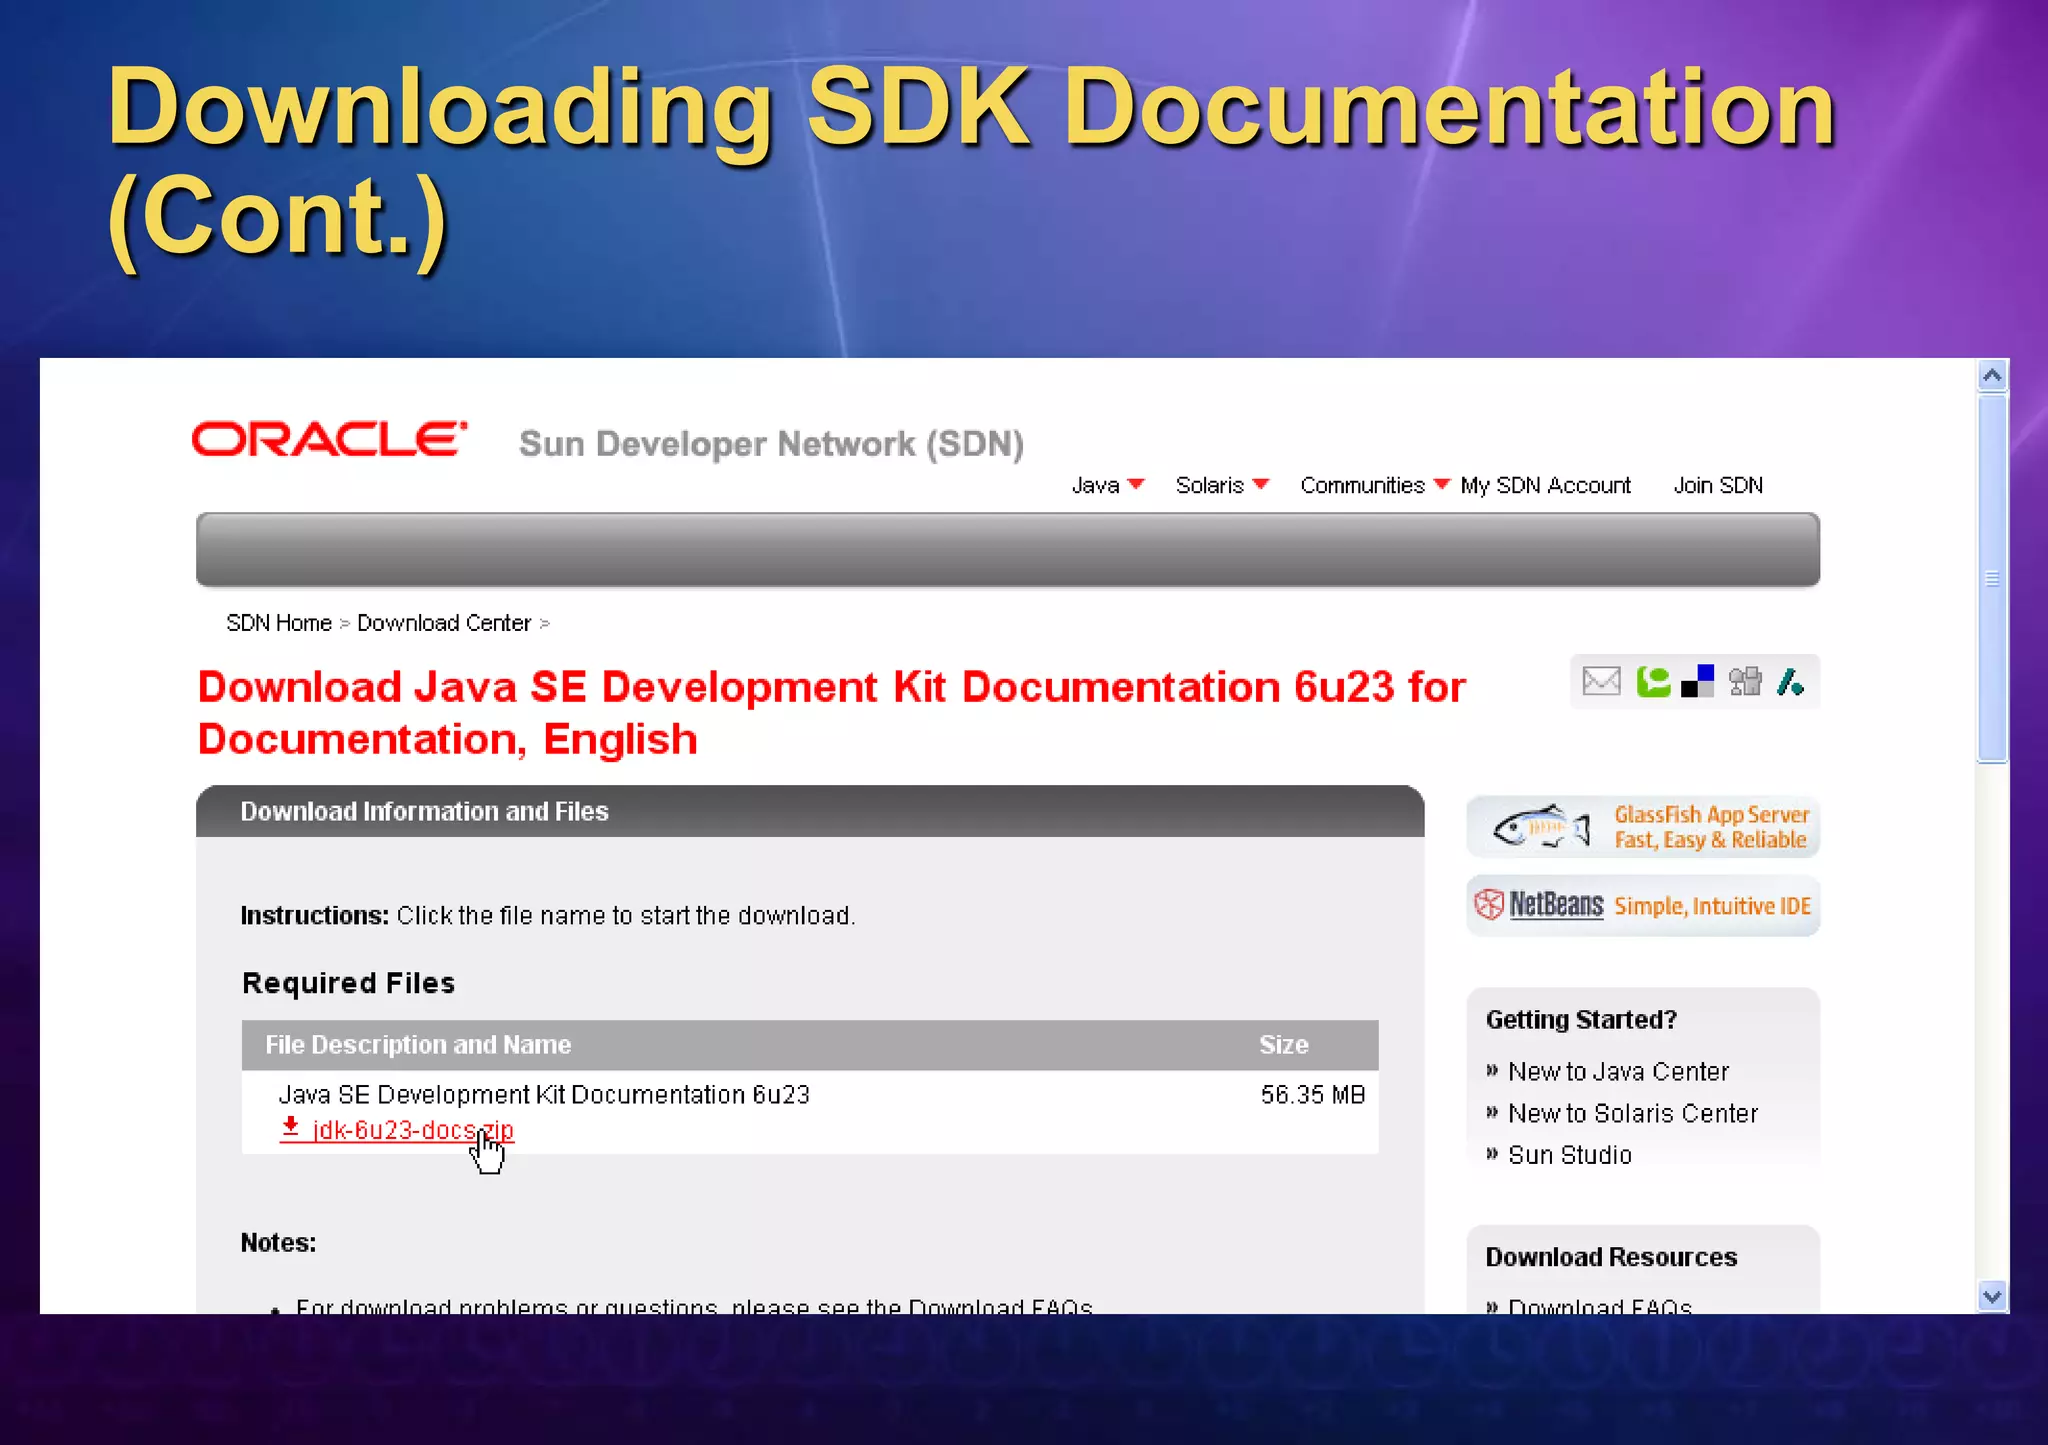Image resolution: width=2048 pixels, height=1445 pixels.
Task: Open the Java navigation menu
Action: (x=1095, y=485)
